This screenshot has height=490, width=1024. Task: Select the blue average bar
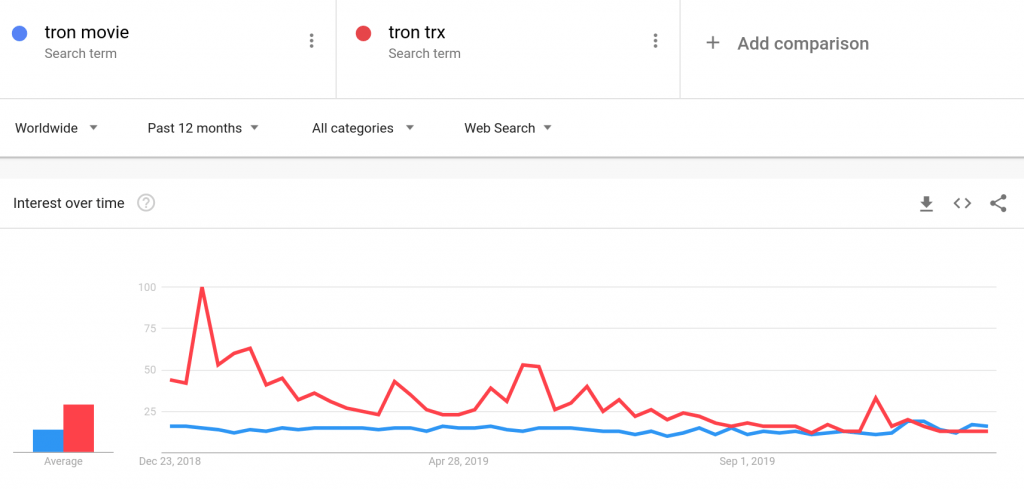click(x=48, y=440)
